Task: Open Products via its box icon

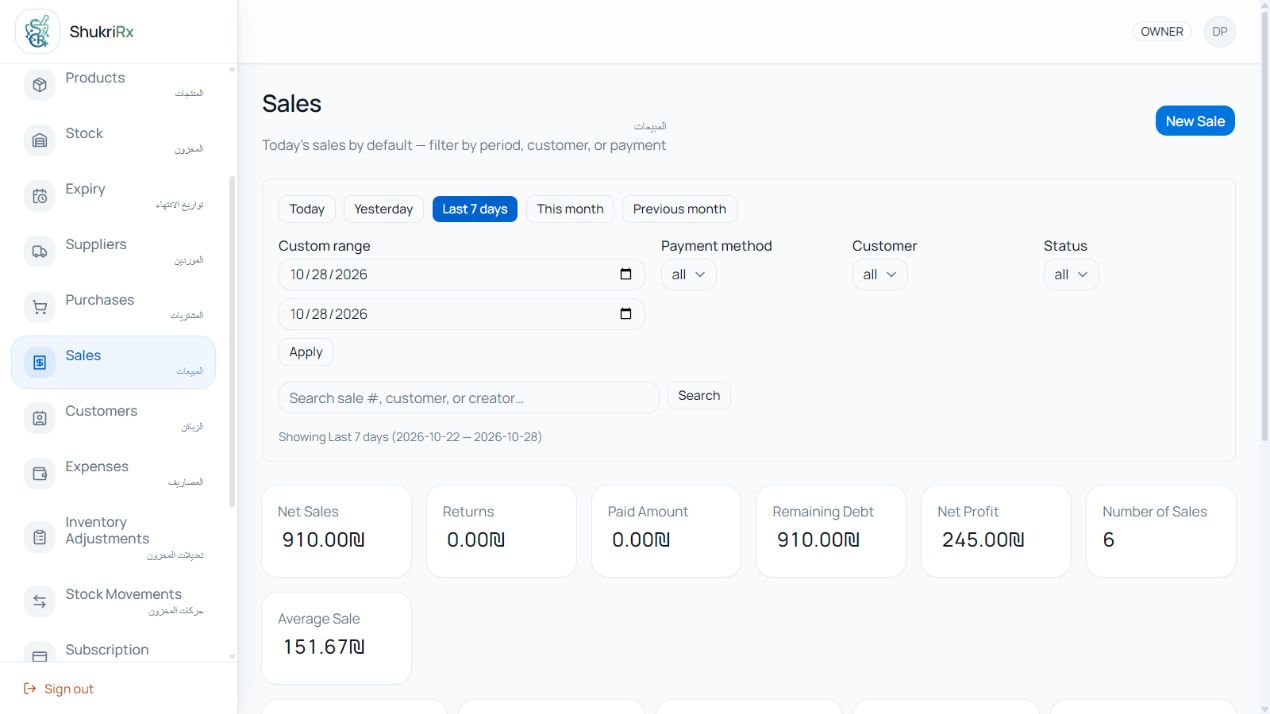Action: pyautogui.click(x=40, y=85)
